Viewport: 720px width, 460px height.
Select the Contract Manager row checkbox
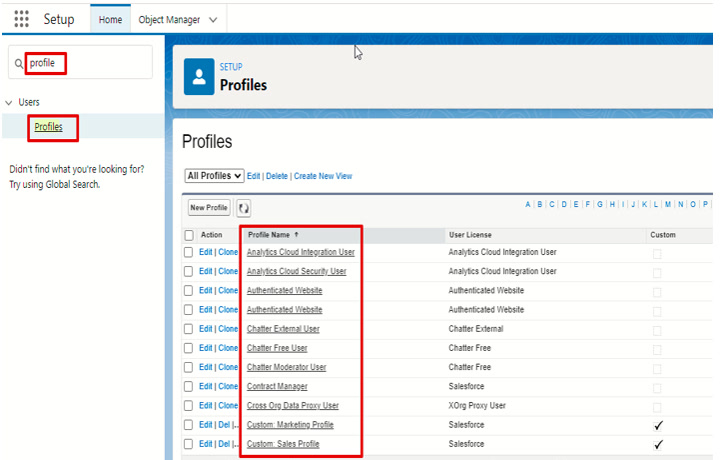tap(189, 387)
